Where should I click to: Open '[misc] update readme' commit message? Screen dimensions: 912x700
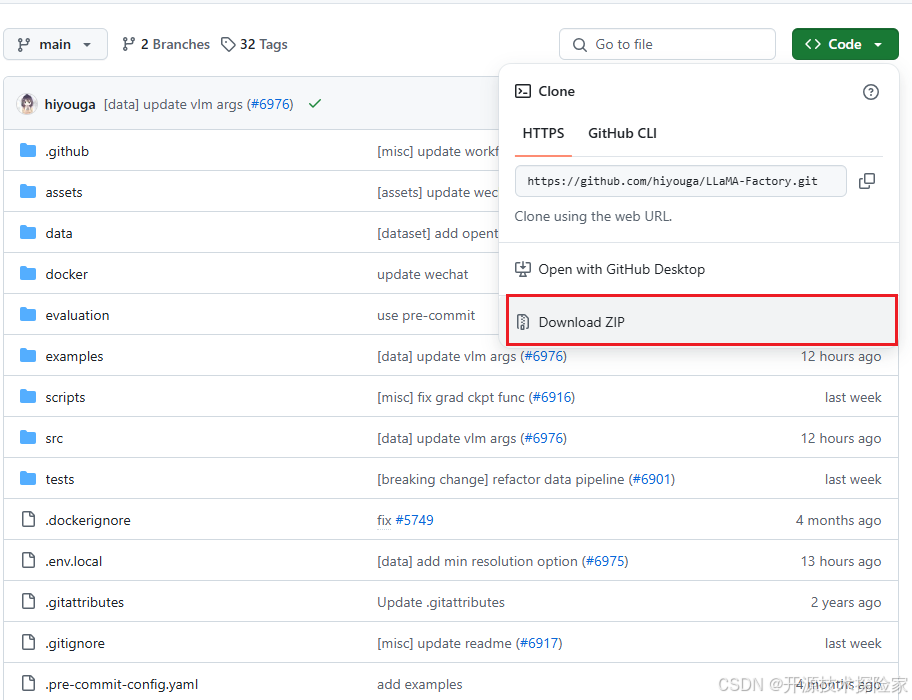pyautogui.click(x=444, y=643)
